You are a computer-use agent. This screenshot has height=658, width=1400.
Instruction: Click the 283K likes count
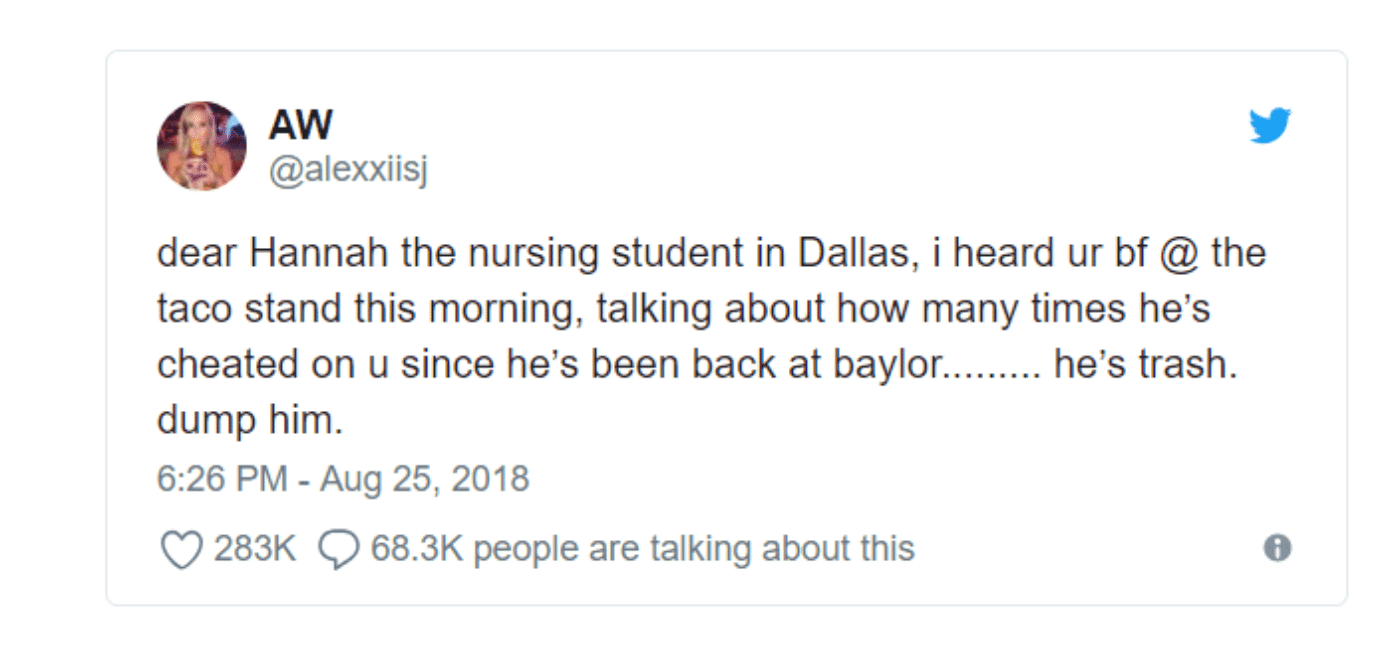255,549
